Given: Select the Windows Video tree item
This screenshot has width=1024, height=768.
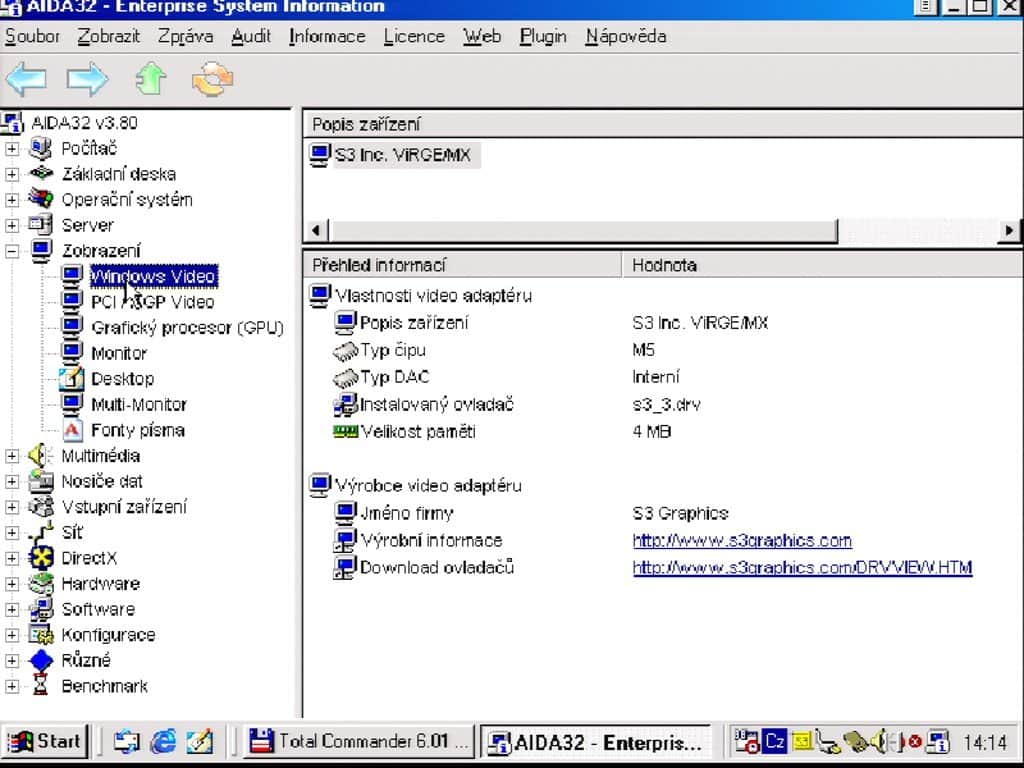Looking at the screenshot, I should [x=153, y=276].
